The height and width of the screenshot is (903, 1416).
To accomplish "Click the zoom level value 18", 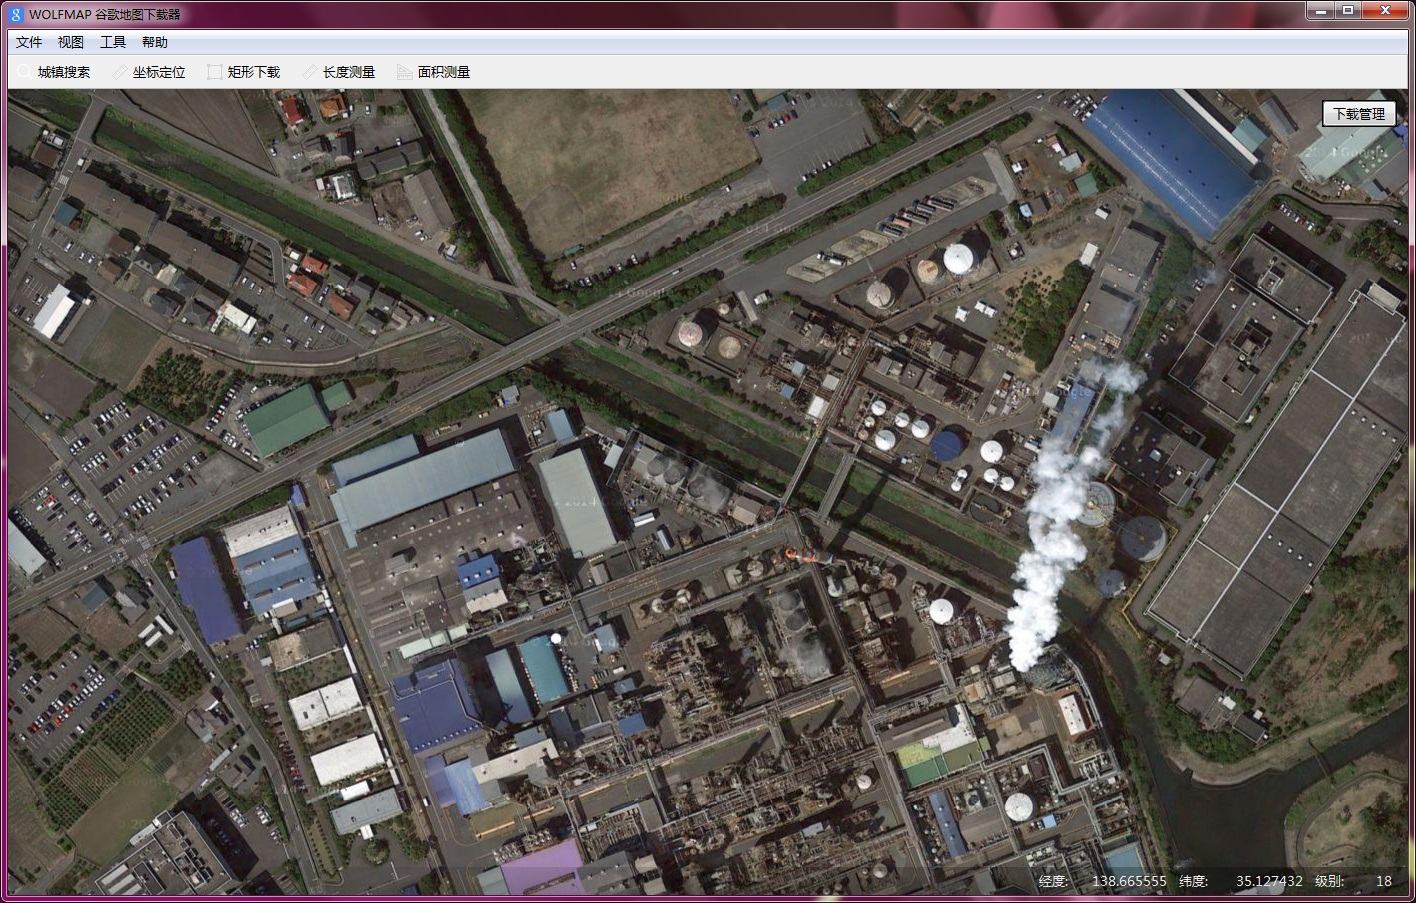I will click(1383, 881).
